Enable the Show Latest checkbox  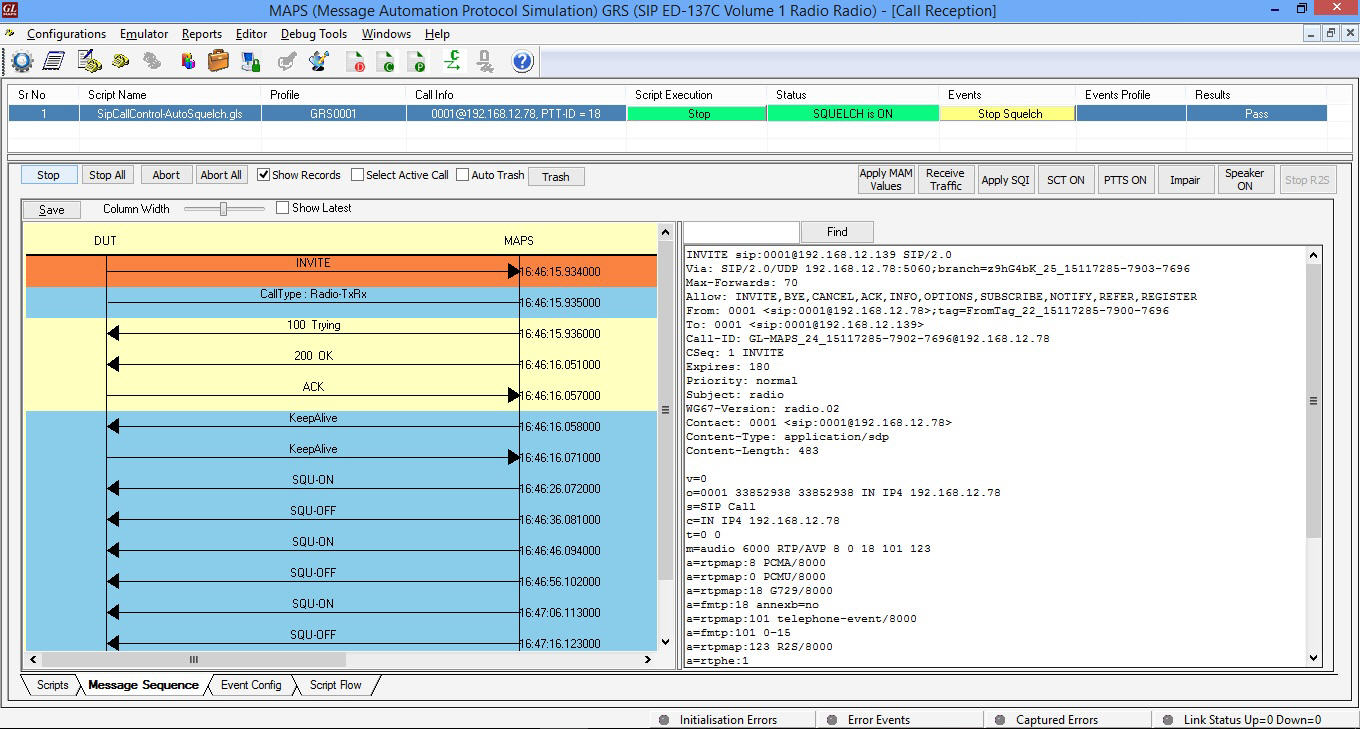[282, 208]
